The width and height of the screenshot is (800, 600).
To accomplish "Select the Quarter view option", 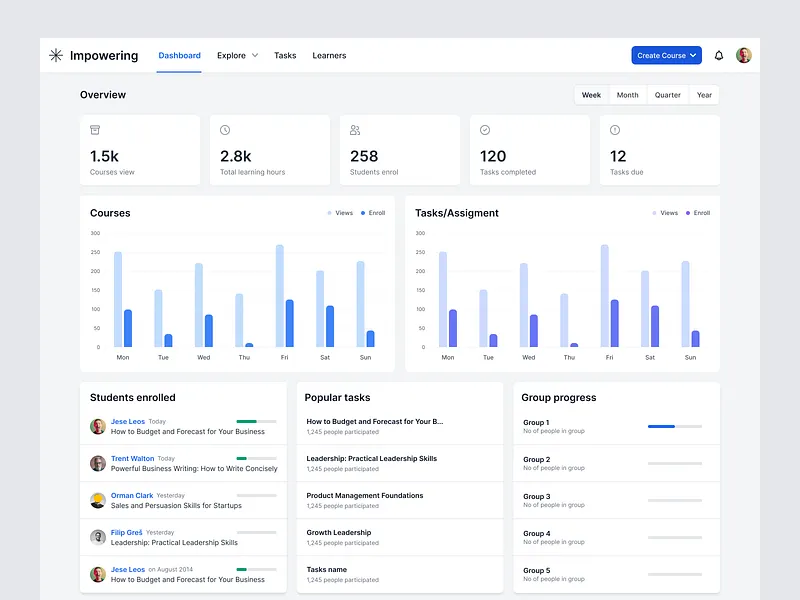I will 666,95.
